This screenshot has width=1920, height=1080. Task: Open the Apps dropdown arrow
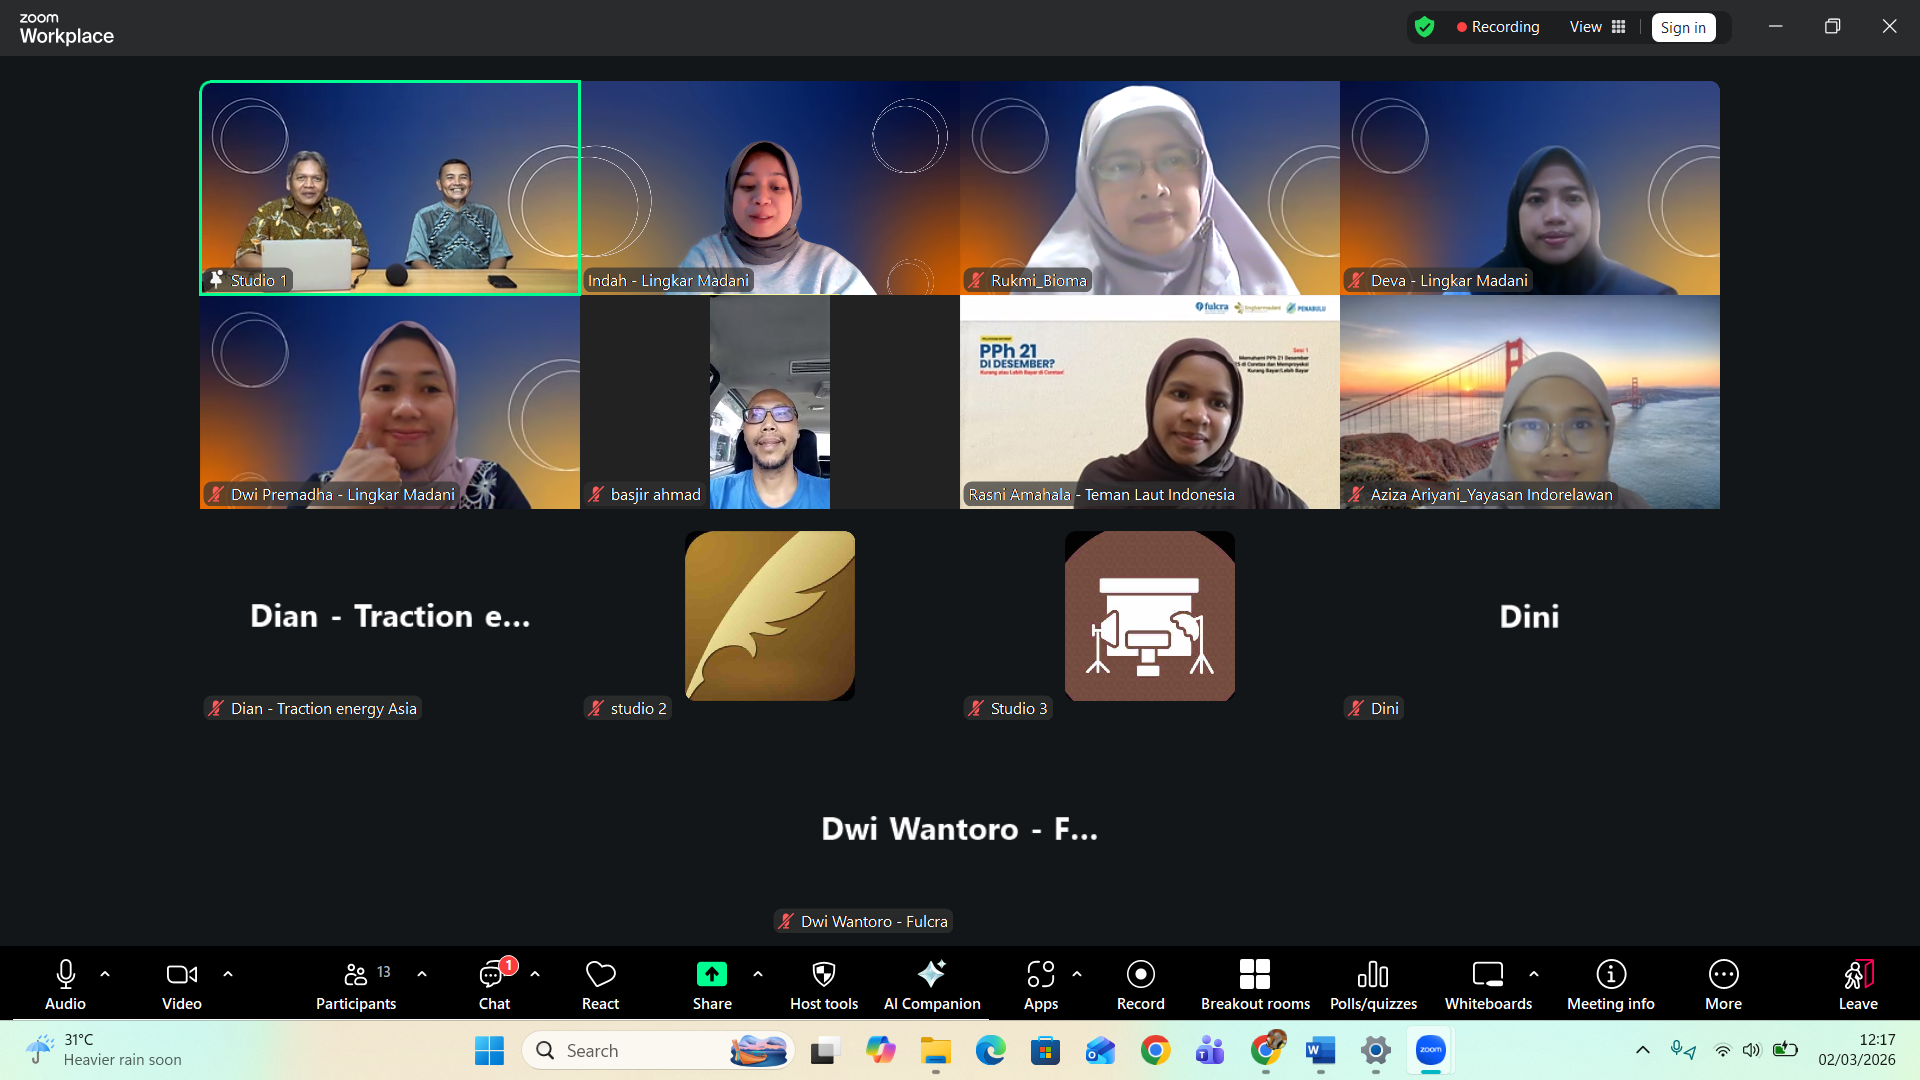1076,975
